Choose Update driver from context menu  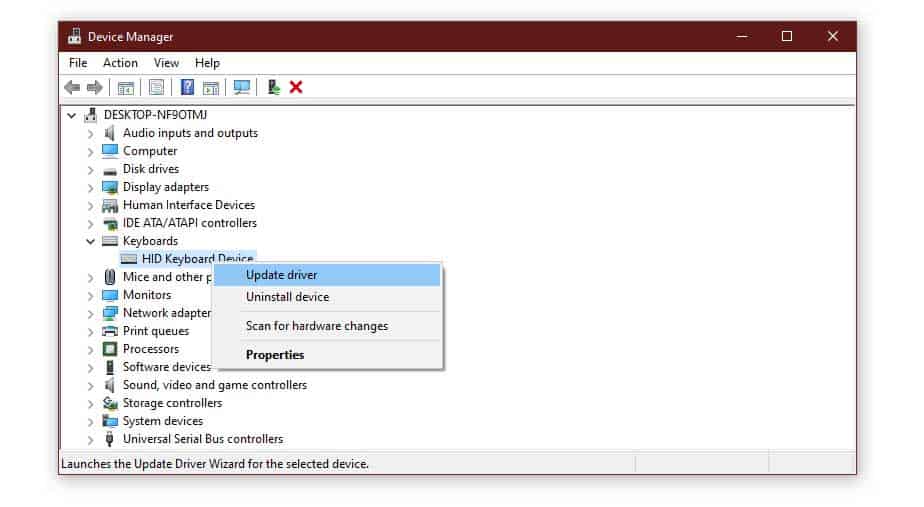(x=327, y=275)
